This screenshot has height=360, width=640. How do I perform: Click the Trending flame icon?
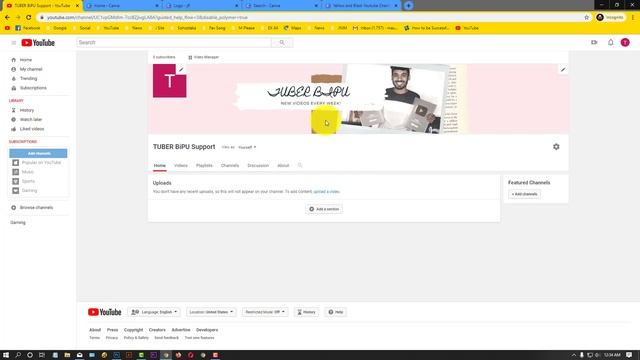[13, 78]
